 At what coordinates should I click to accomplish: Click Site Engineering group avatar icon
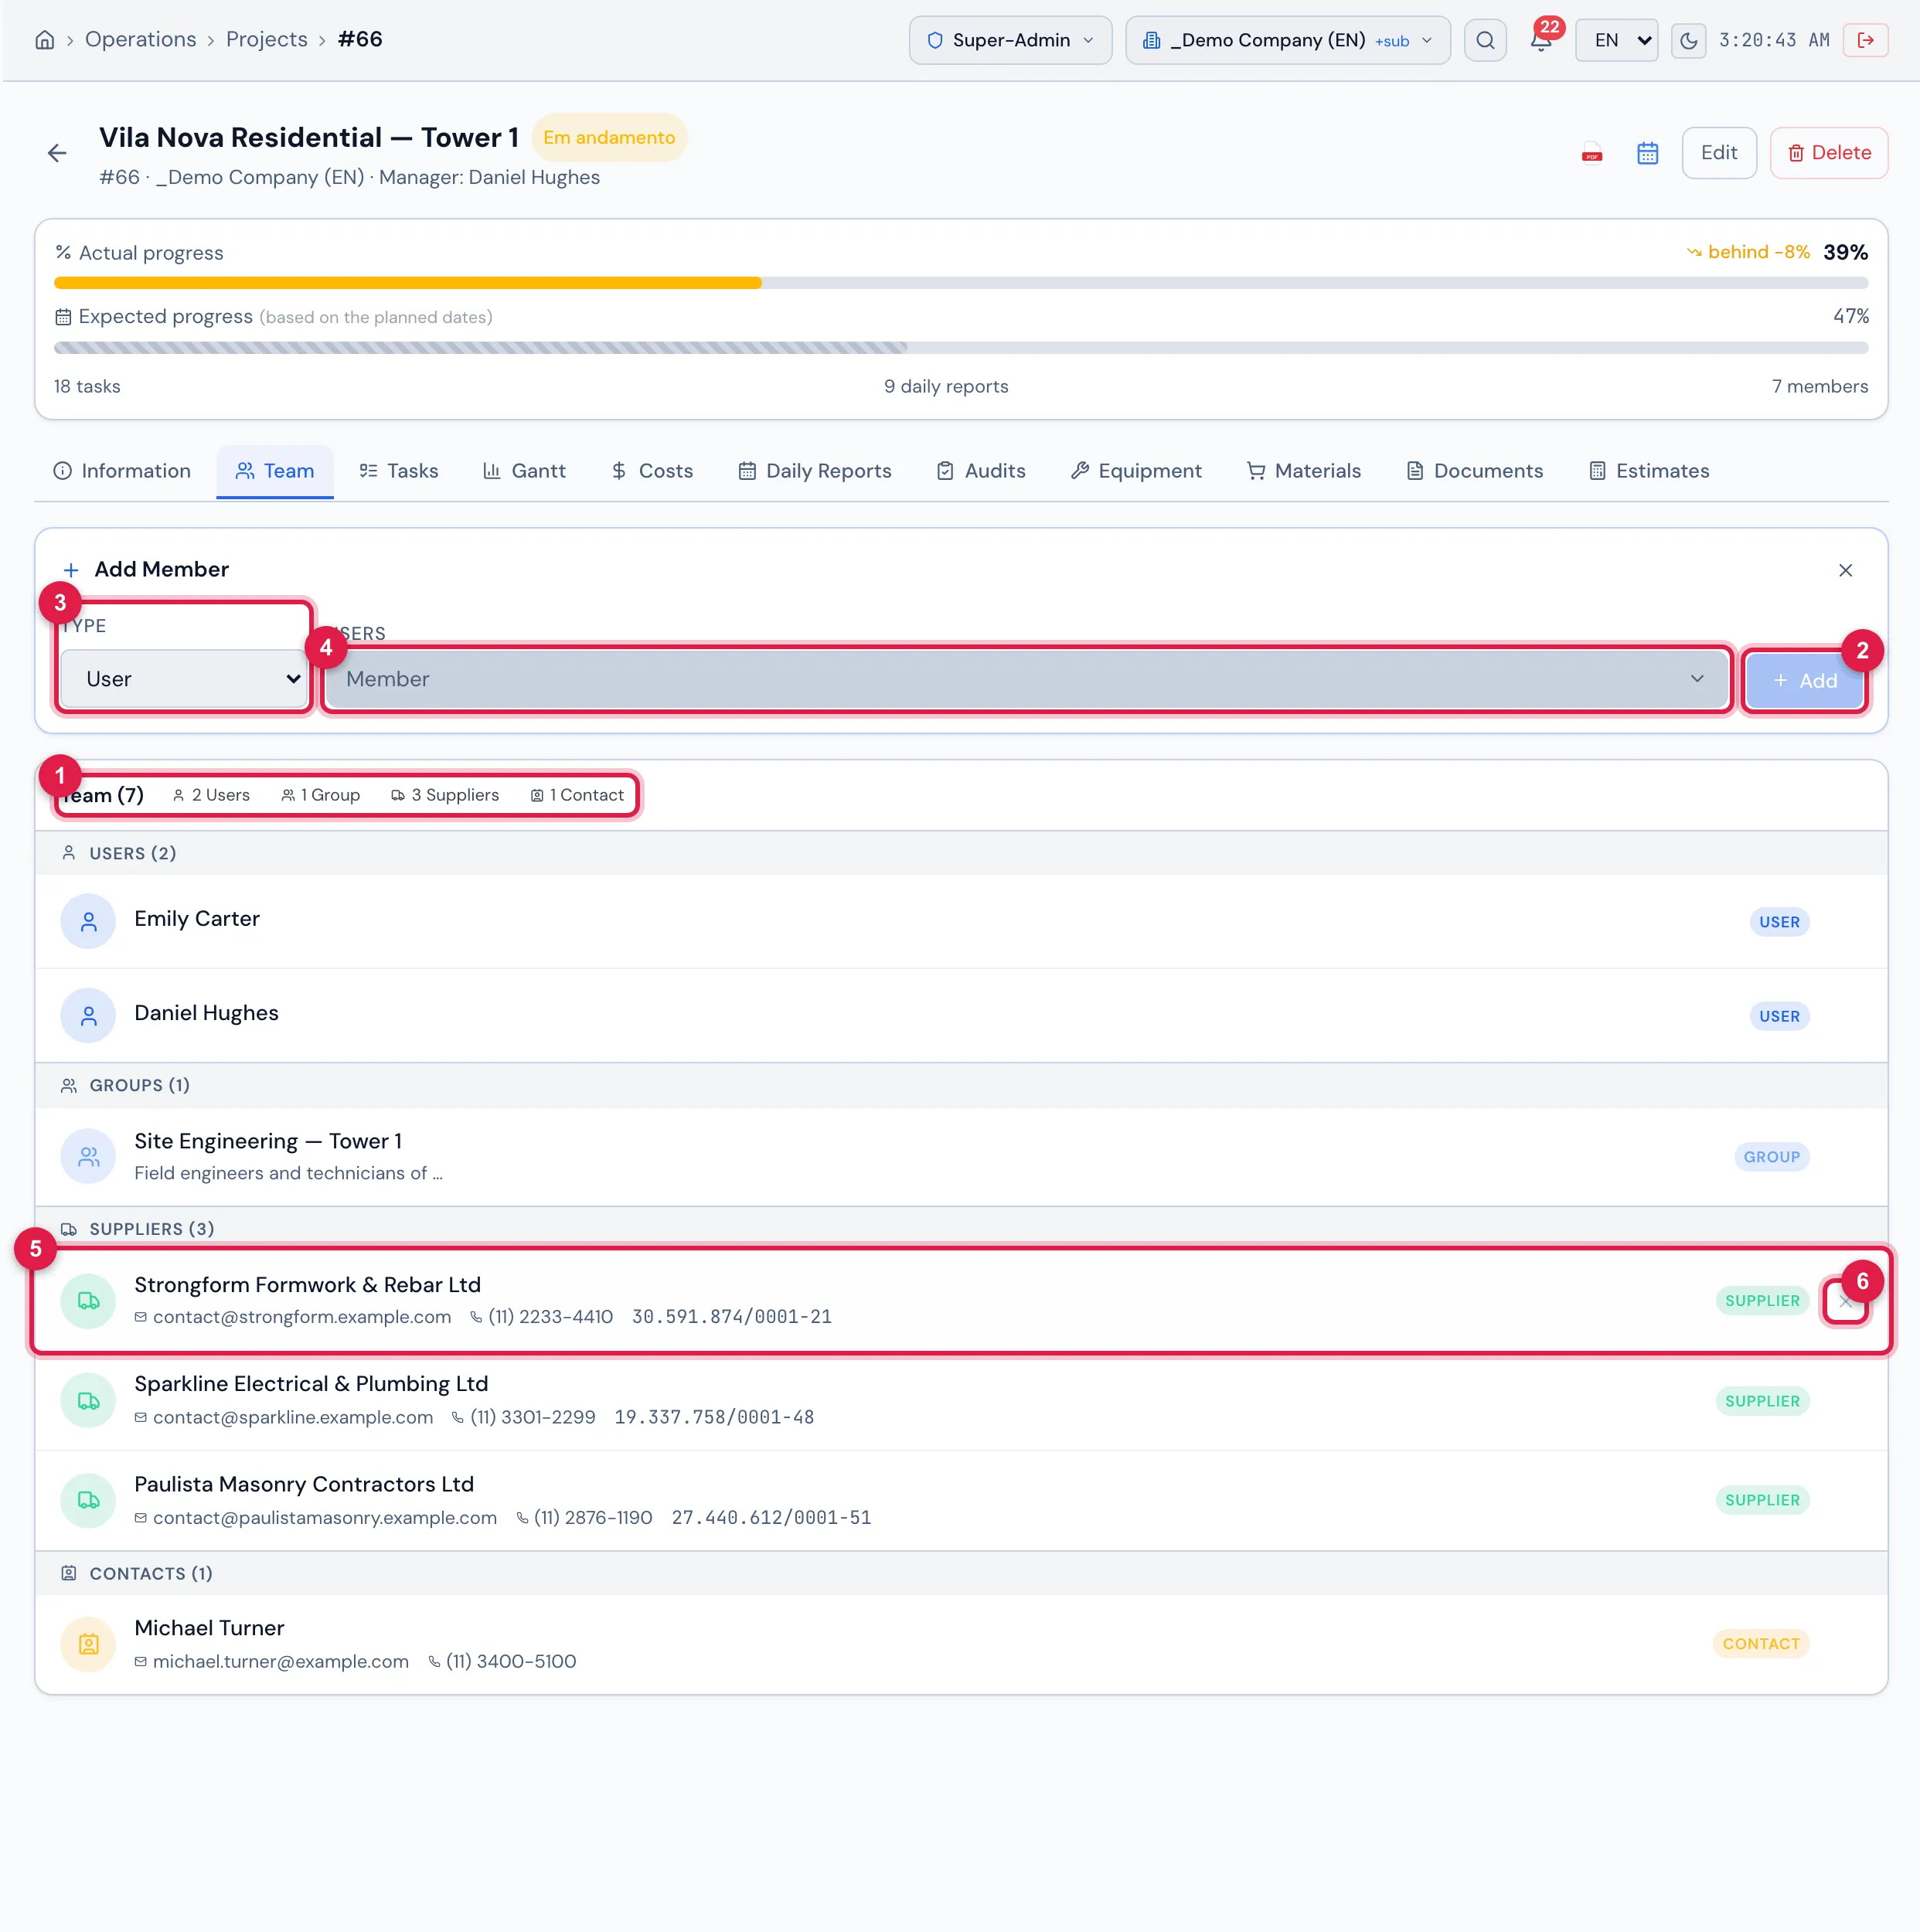click(88, 1156)
